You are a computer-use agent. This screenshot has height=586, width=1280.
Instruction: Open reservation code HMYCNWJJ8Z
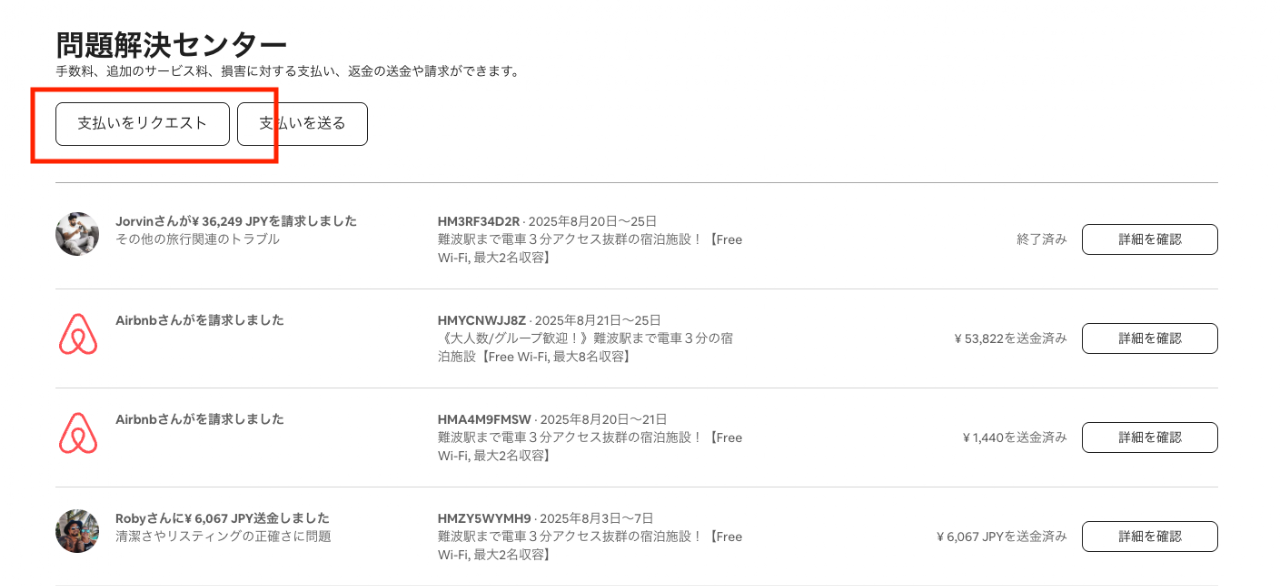coord(482,320)
